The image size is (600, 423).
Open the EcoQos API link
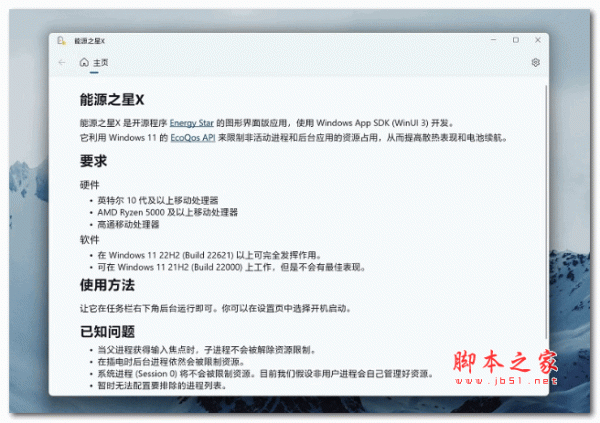[192, 138]
